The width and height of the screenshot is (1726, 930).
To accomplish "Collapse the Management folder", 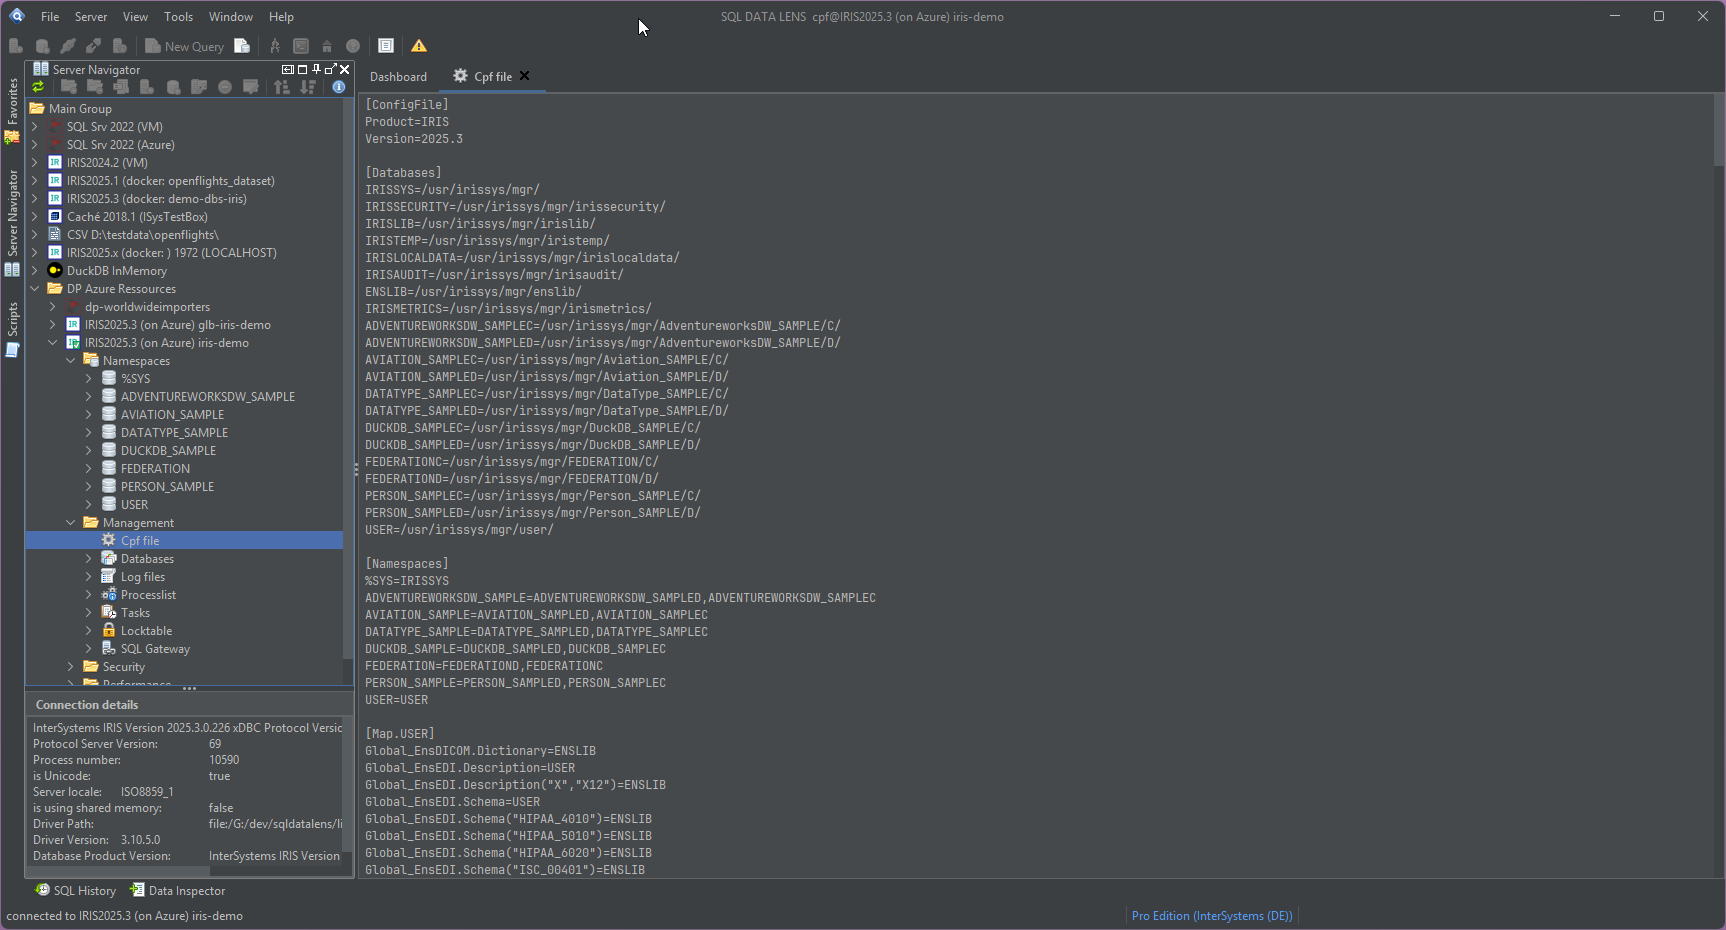I will click(x=71, y=523).
